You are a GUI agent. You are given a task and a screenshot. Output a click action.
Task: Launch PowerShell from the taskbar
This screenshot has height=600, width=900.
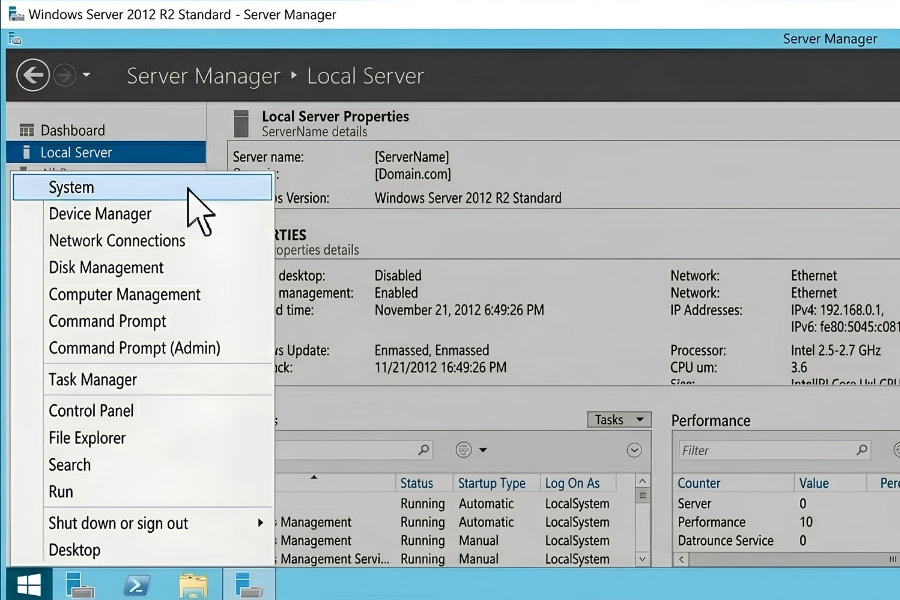[137, 586]
